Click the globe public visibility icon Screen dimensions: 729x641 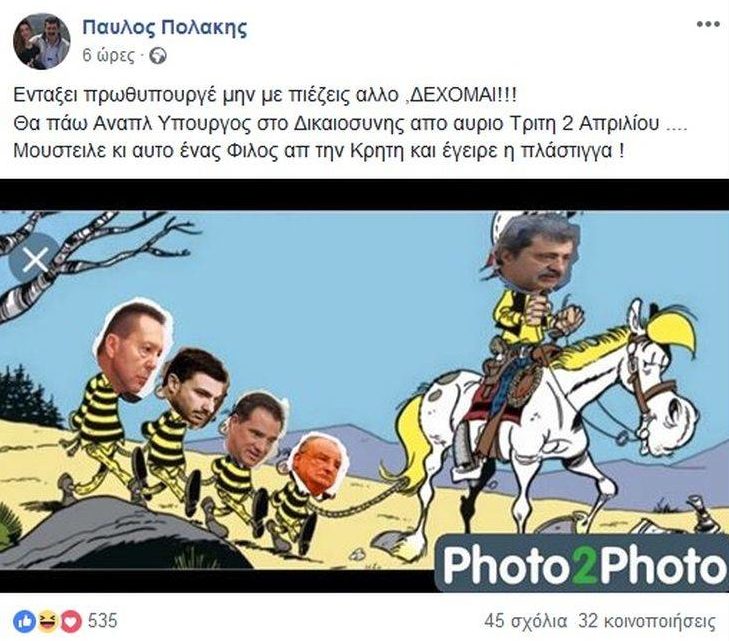(x=158, y=56)
